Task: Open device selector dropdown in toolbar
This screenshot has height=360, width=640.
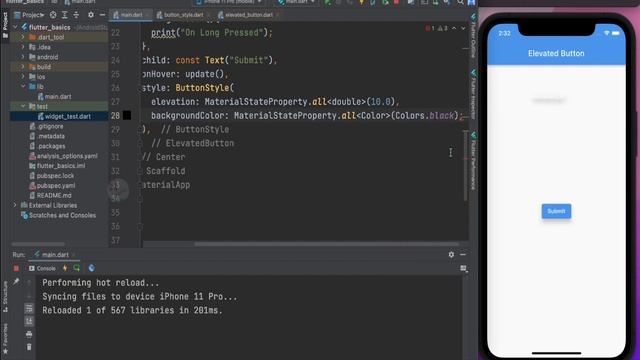Action: 229,2
